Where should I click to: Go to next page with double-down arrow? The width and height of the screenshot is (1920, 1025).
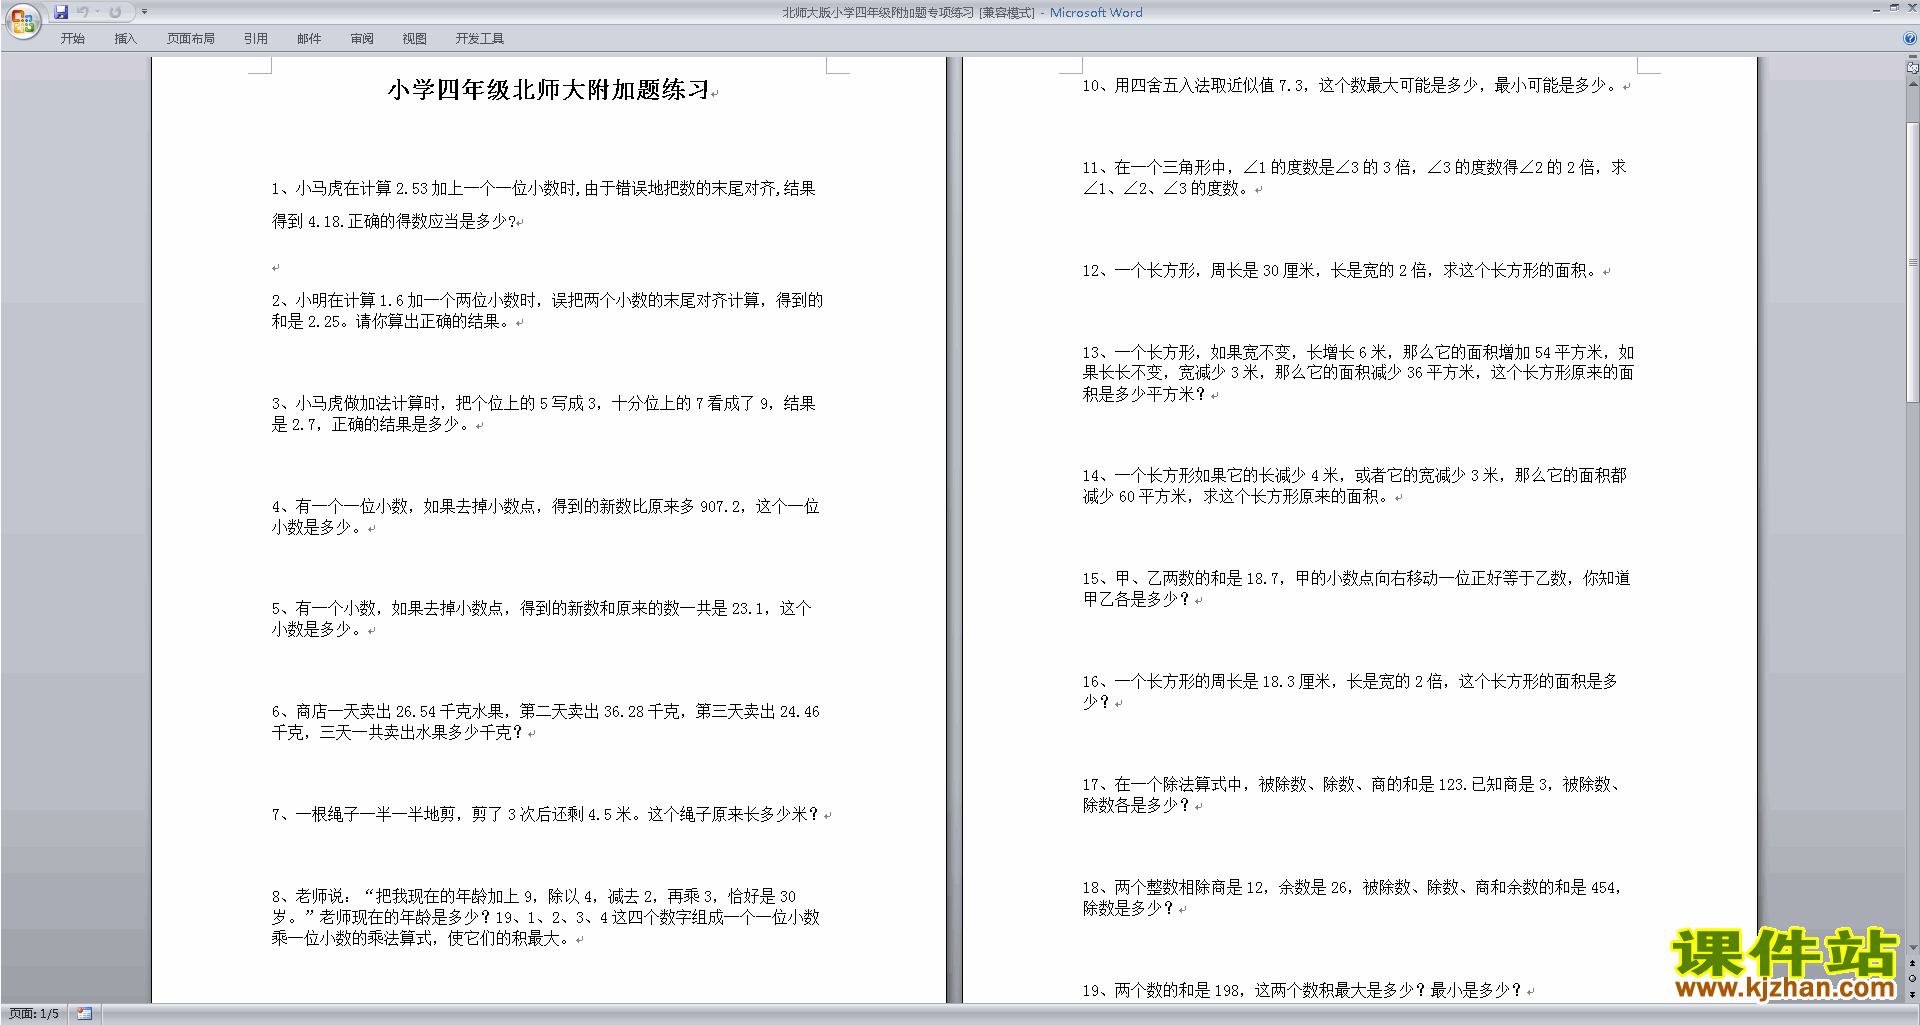point(1912,995)
